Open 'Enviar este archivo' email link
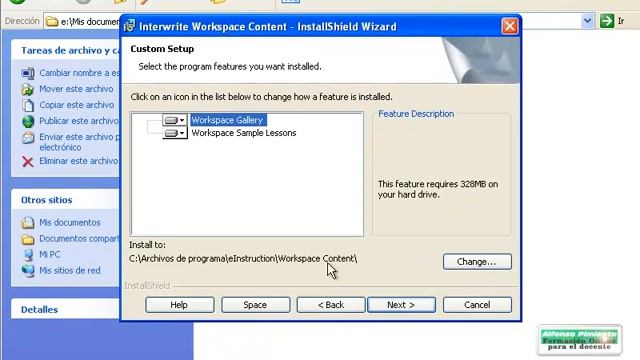The height and width of the screenshot is (360, 640). (x=80, y=142)
